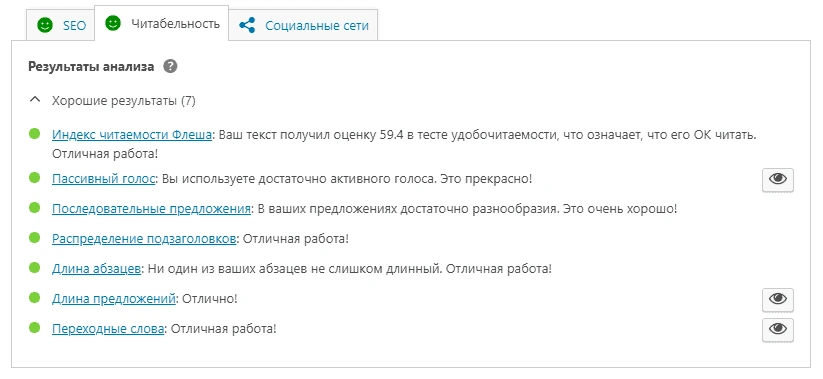Toggle eye highlight for Переходные слова
This screenshot has width=823, height=379.
[778, 329]
